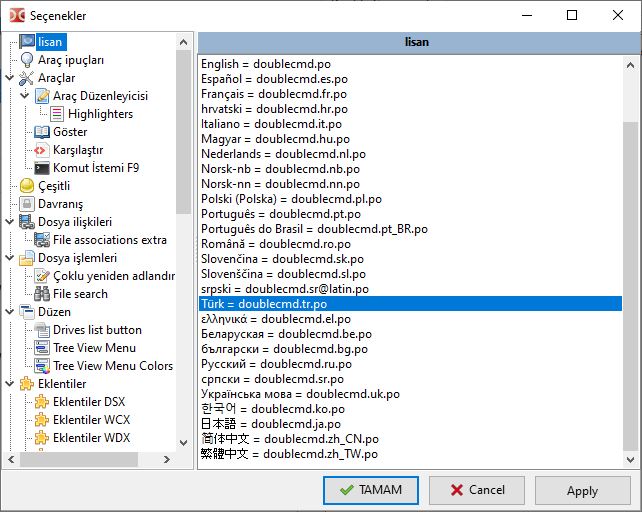The height and width of the screenshot is (512, 642).
Task: Click the Çeşitli yellow icon
Action: pyautogui.click(x=27, y=186)
